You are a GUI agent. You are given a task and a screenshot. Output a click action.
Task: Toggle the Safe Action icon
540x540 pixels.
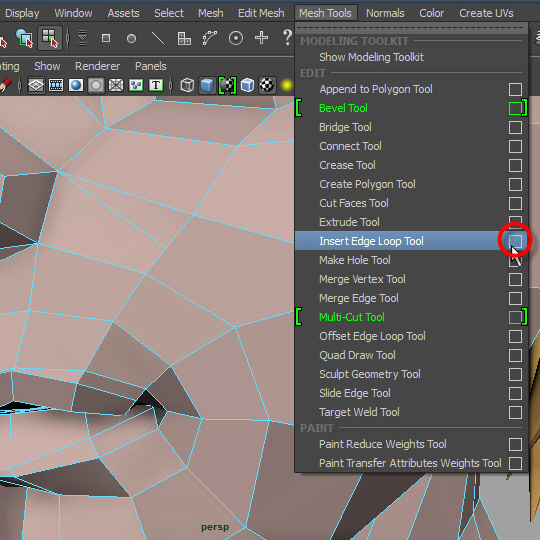click(136, 85)
